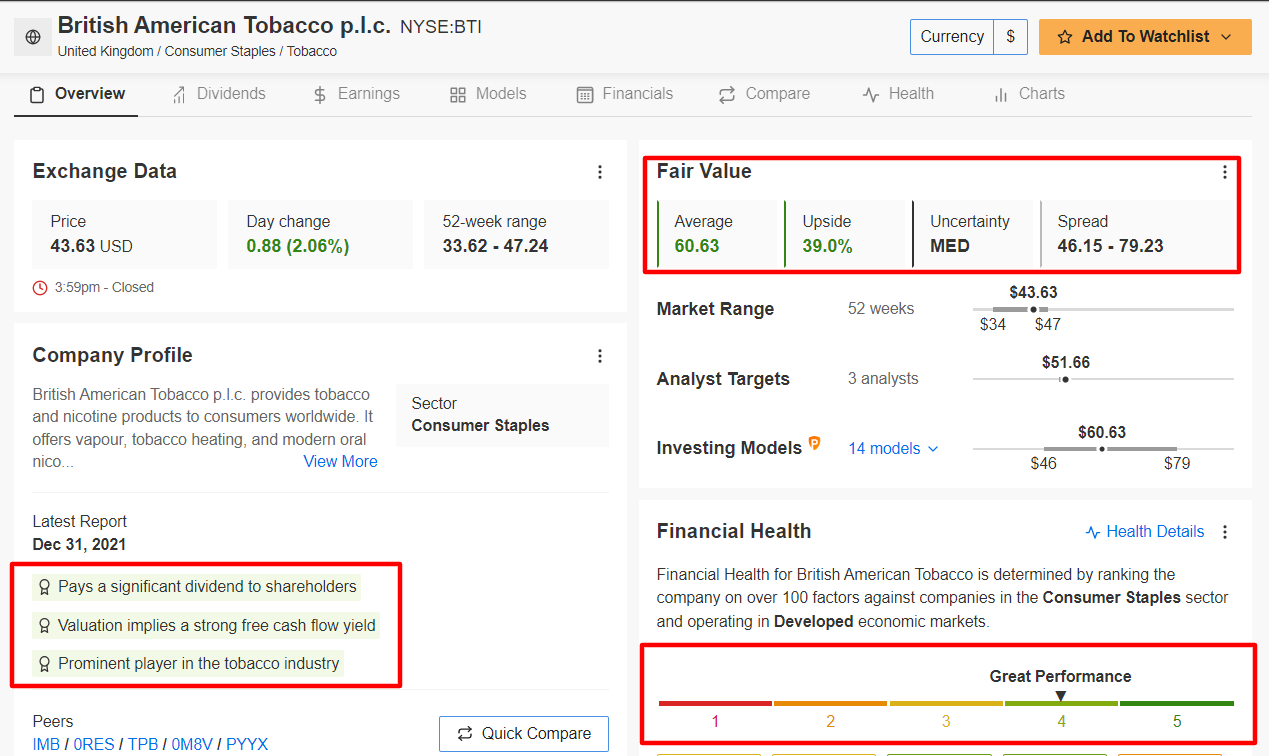Click the ribbon icon beside Prominent player
1269x756 pixels.
44,664
